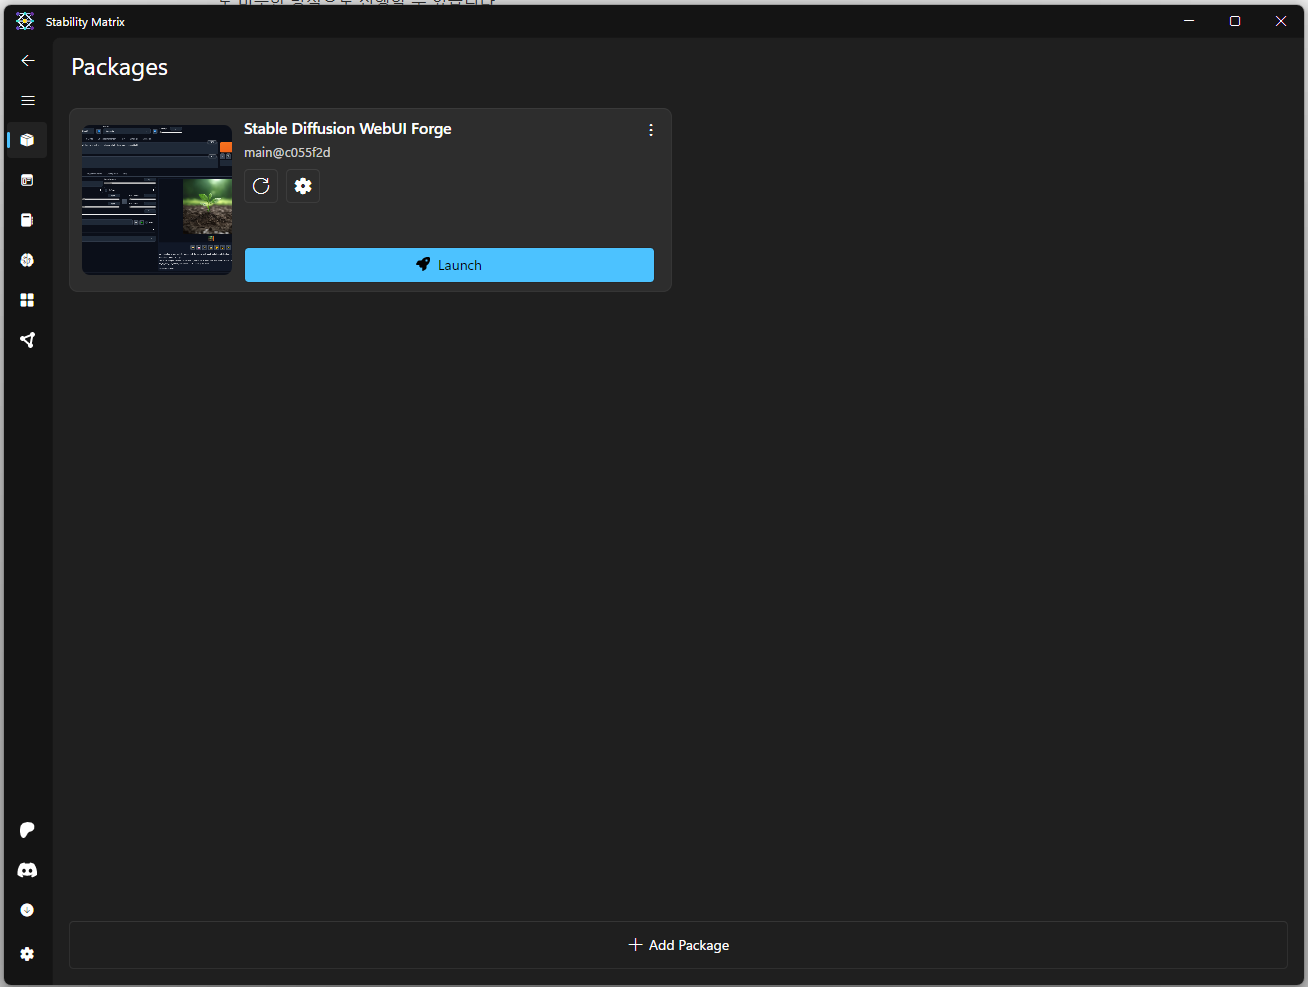This screenshot has height=987, width=1308.
Task: Open the three-dot menu on Forge card
Action: pyautogui.click(x=651, y=130)
